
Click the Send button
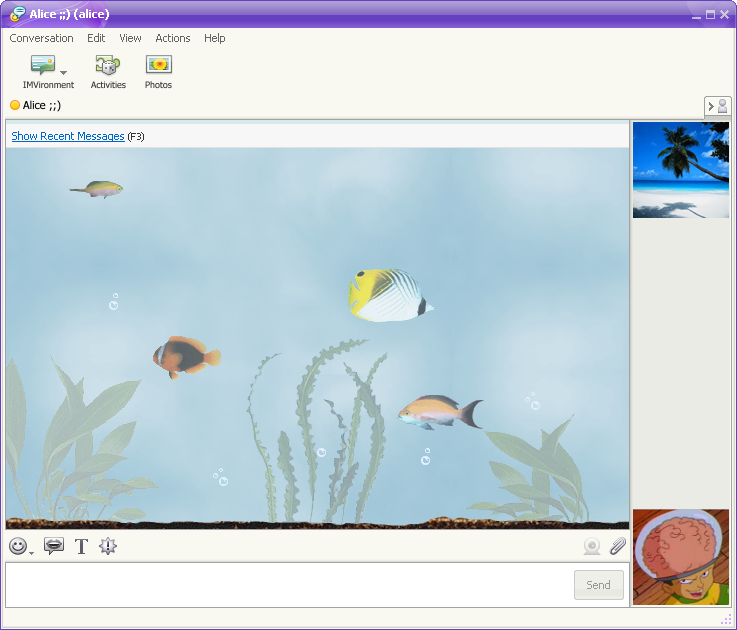[598, 585]
